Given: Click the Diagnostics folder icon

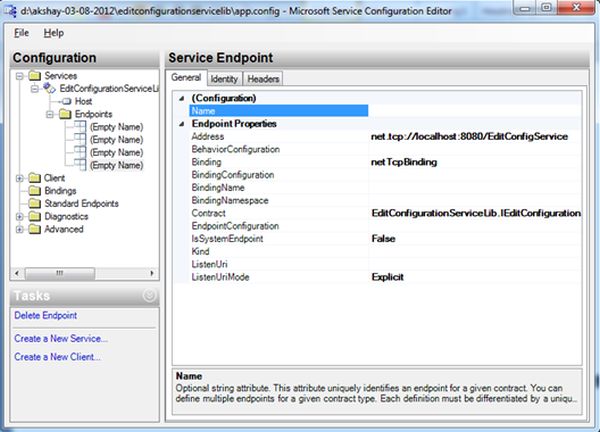Looking at the screenshot, I should 34,216.
